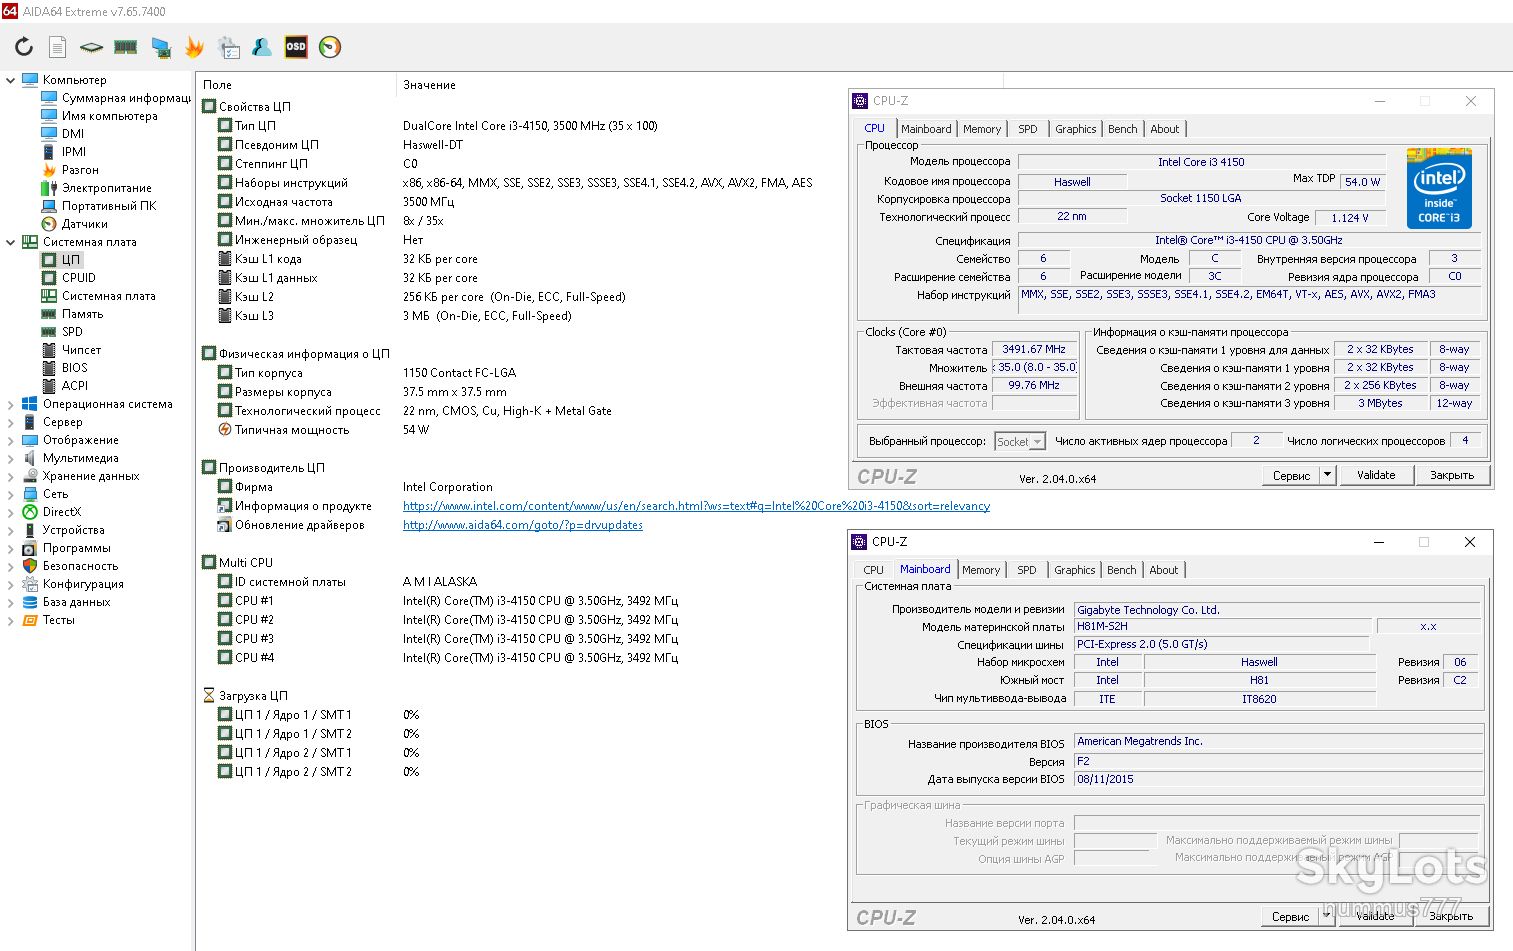Open the OSD panel toolbar icon
This screenshot has height=951, width=1513.
(x=296, y=47)
